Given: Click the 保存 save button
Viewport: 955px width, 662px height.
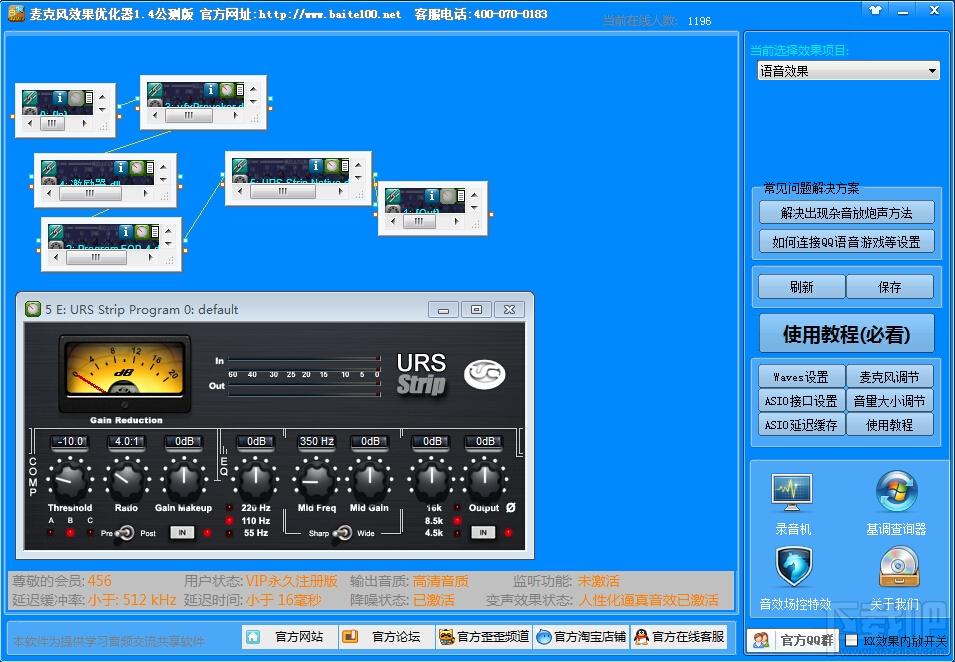Looking at the screenshot, I should point(889,287).
